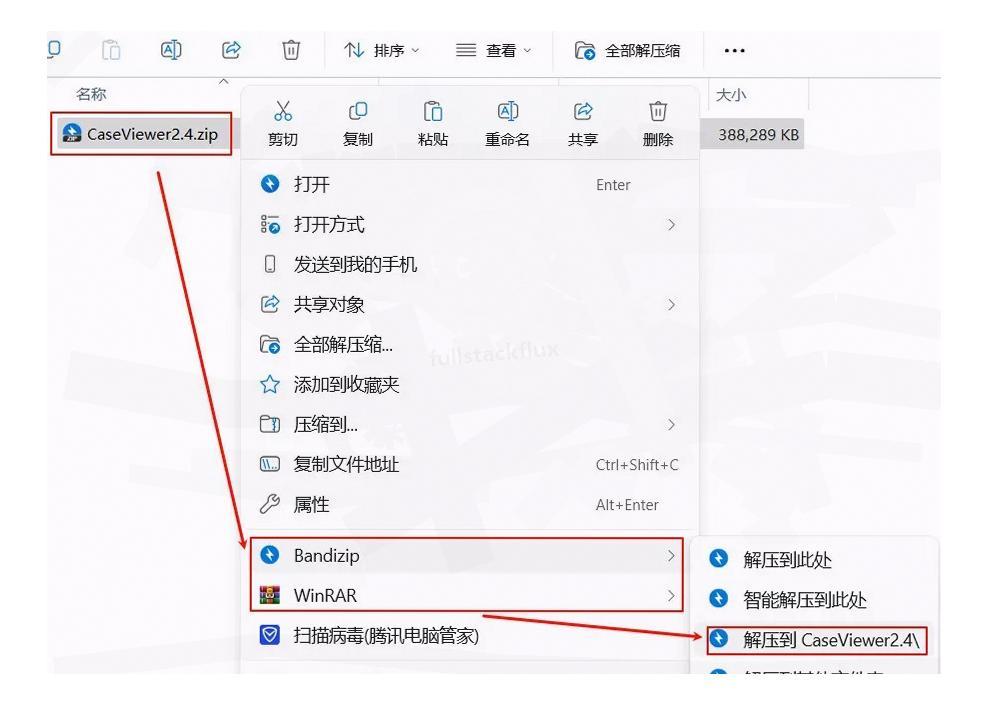Click the 大小 column header
The height and width of the screenshot is (705, 989).
pos(731,95)
